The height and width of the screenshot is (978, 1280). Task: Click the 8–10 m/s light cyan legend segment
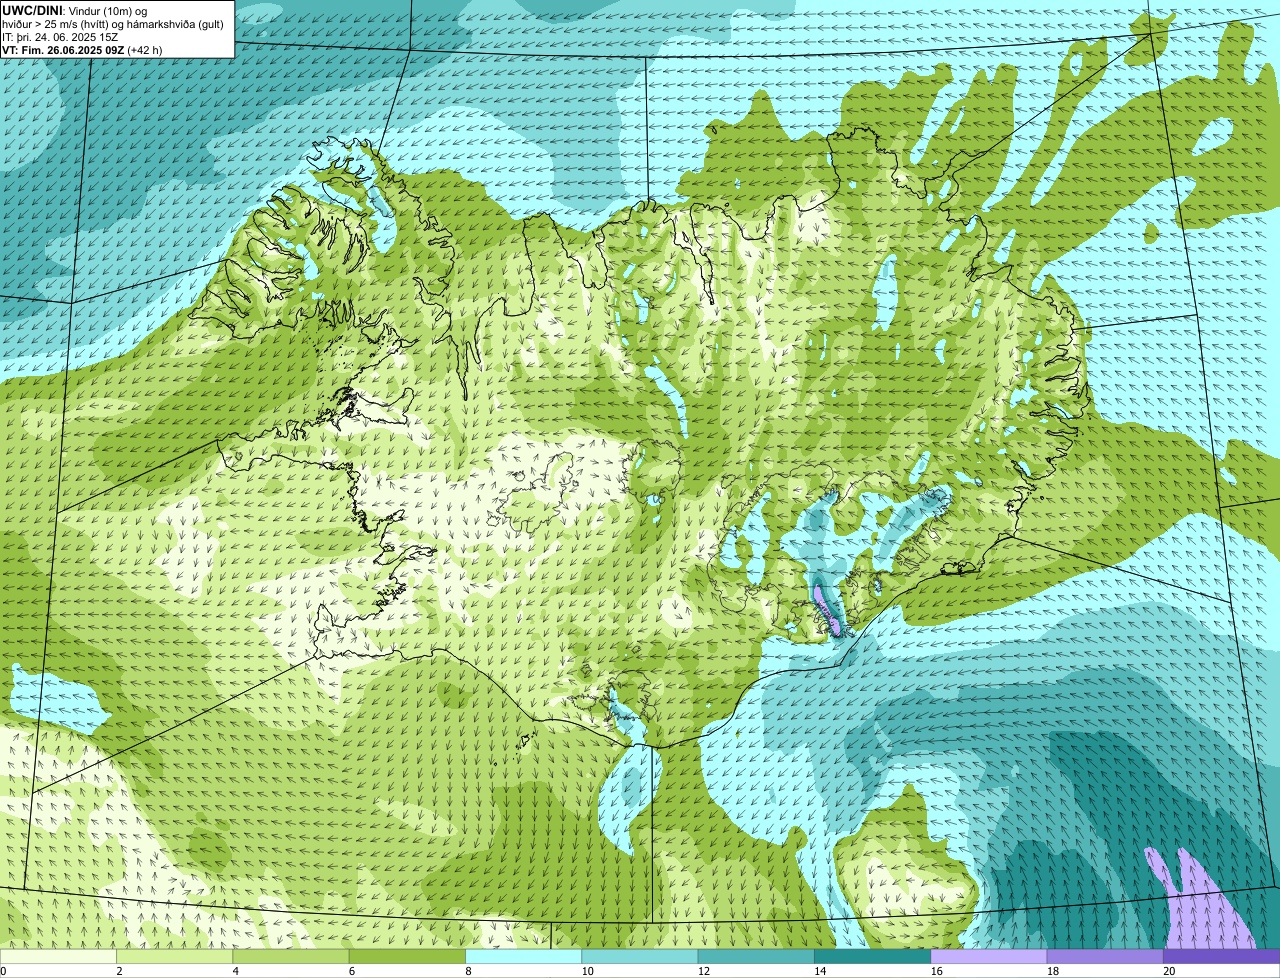point(523,956)
